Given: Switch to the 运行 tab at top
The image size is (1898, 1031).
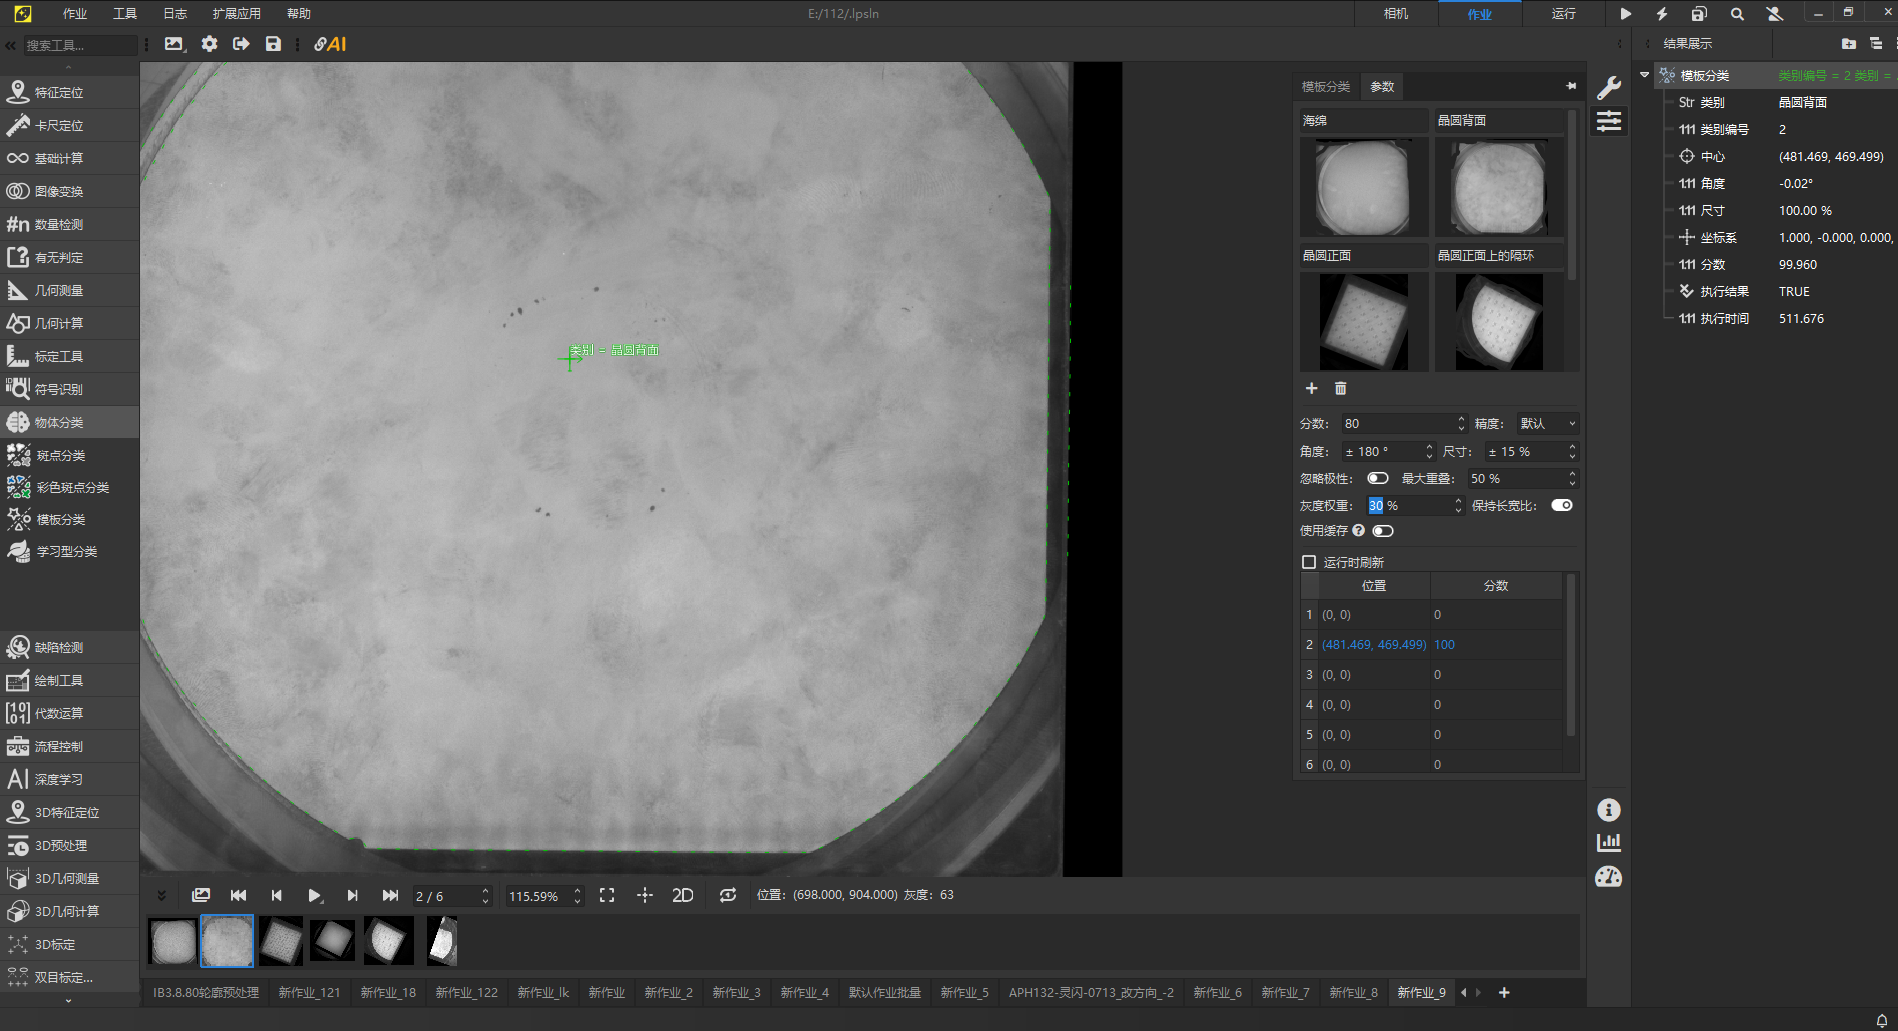Looking at the screenshot, I should [1564, 14].
